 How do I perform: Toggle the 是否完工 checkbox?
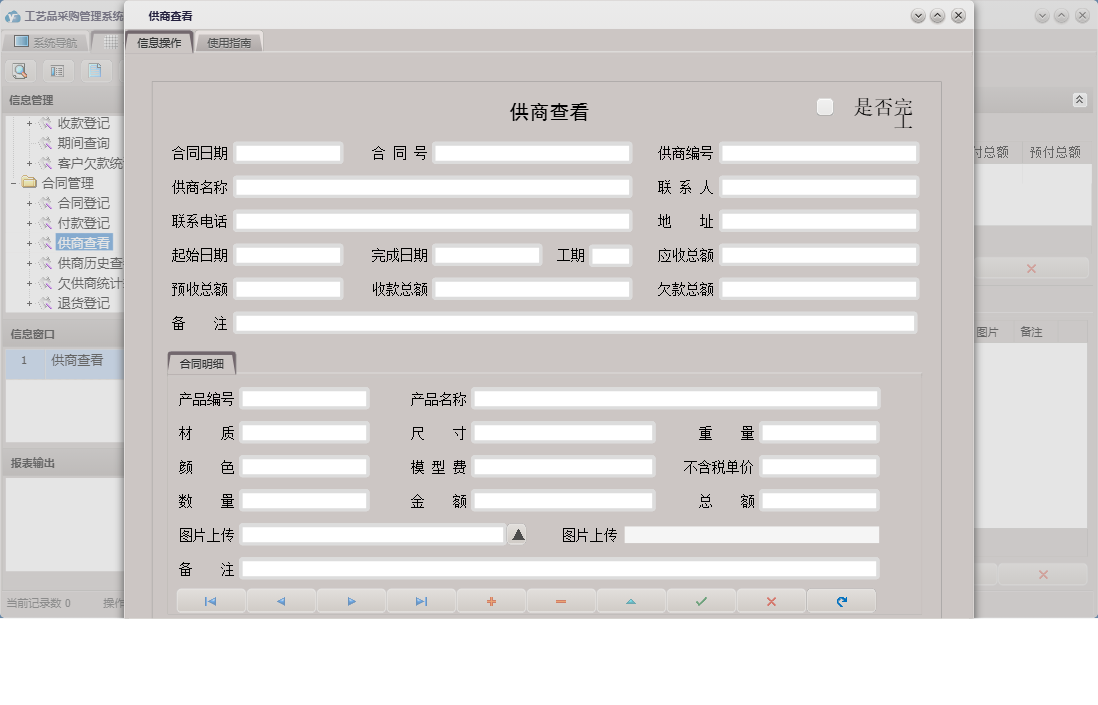[x=824, y=106]
